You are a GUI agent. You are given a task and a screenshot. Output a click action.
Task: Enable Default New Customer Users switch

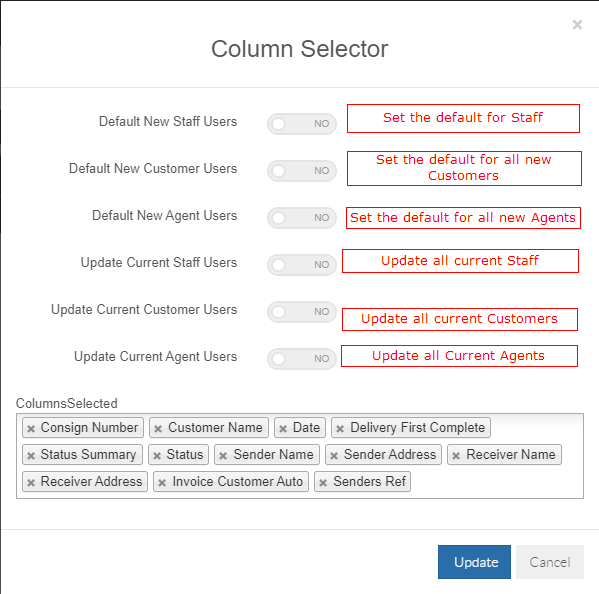pos(302,171)
